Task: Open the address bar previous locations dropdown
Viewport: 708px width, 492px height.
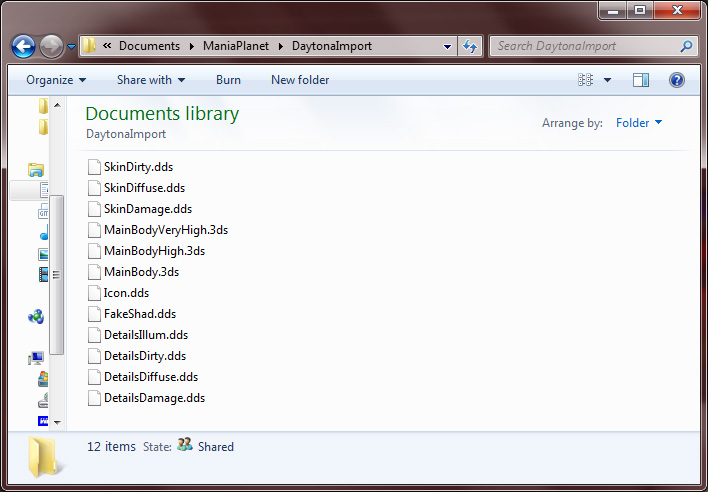Action: point(447,46)
